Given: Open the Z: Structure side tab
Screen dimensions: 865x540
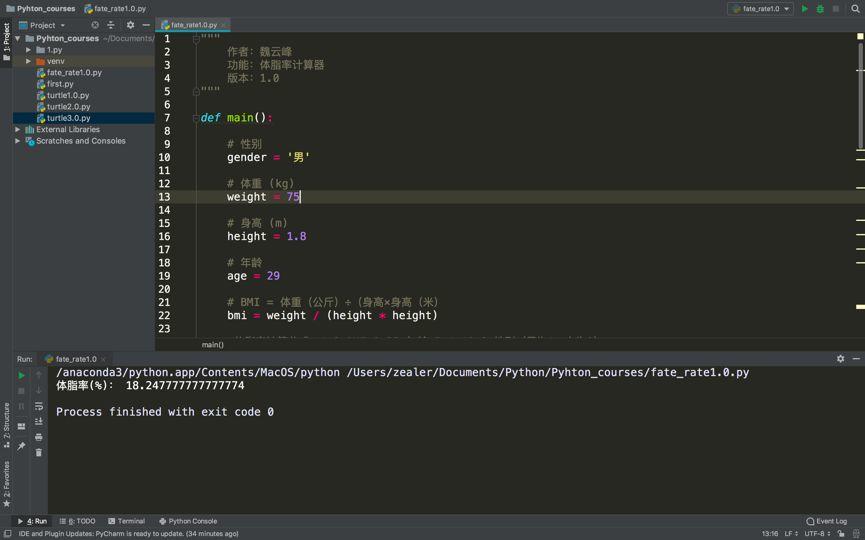Looking at the screenshot, I should tap(6, 425).
